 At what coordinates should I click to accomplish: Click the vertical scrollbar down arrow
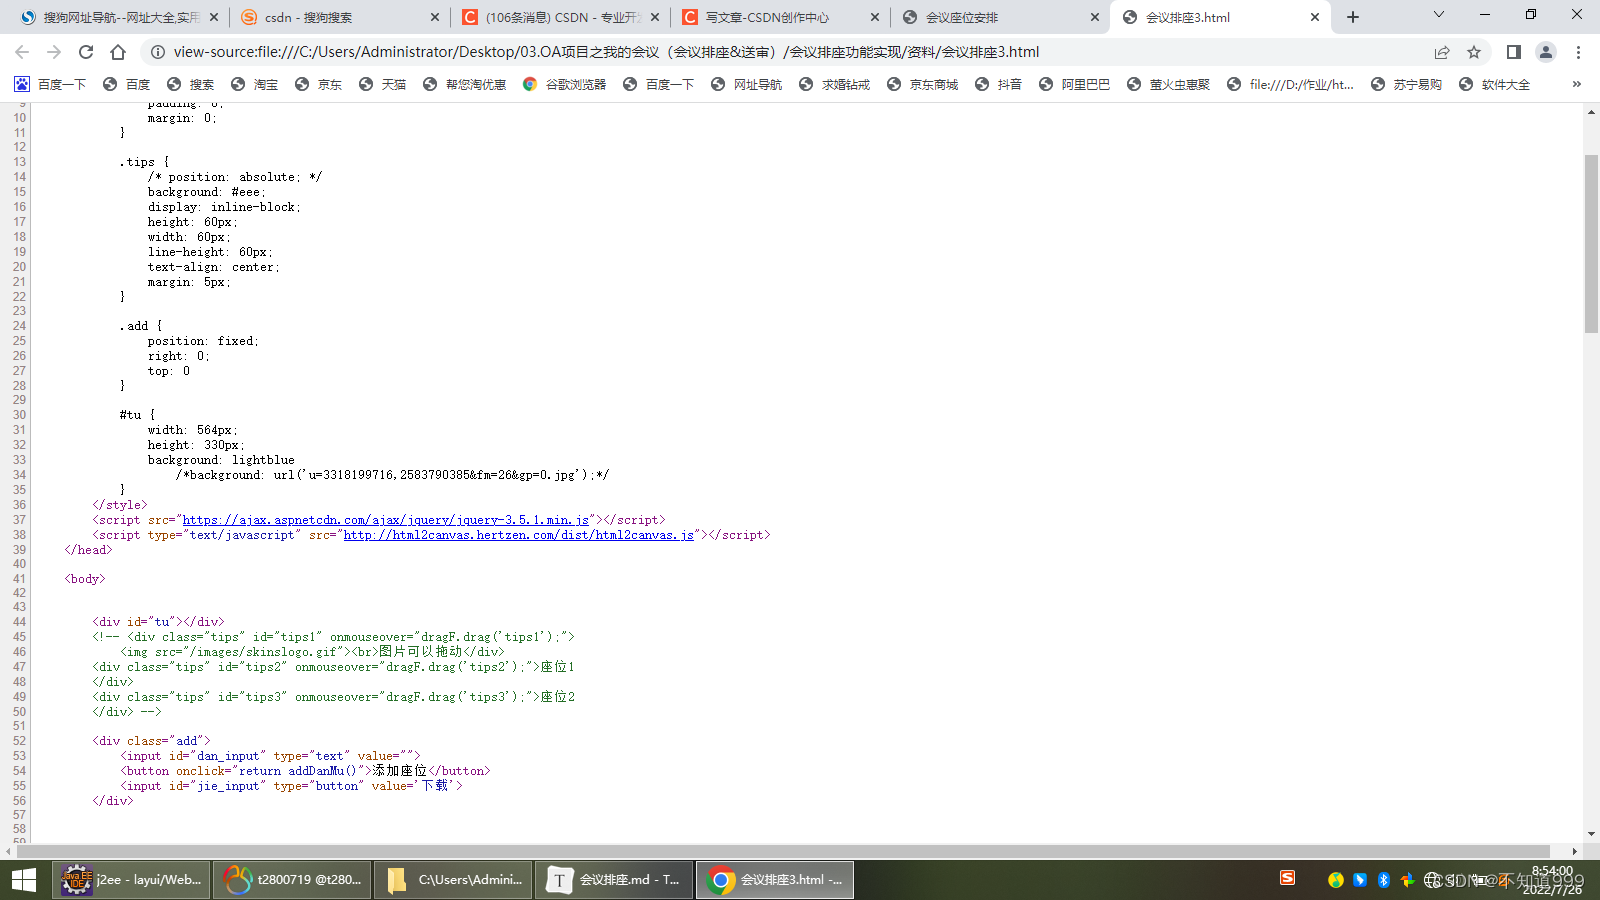(1591, 834)
